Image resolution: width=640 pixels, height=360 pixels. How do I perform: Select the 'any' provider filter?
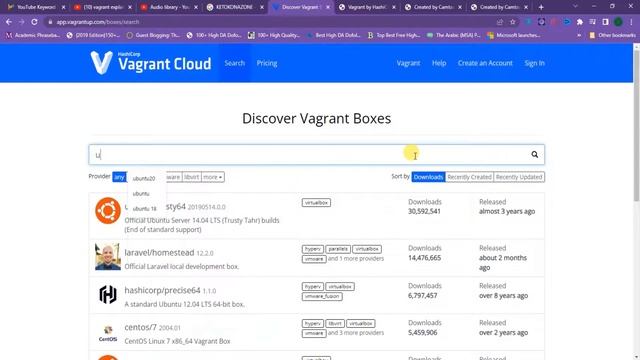coord(119,177)
